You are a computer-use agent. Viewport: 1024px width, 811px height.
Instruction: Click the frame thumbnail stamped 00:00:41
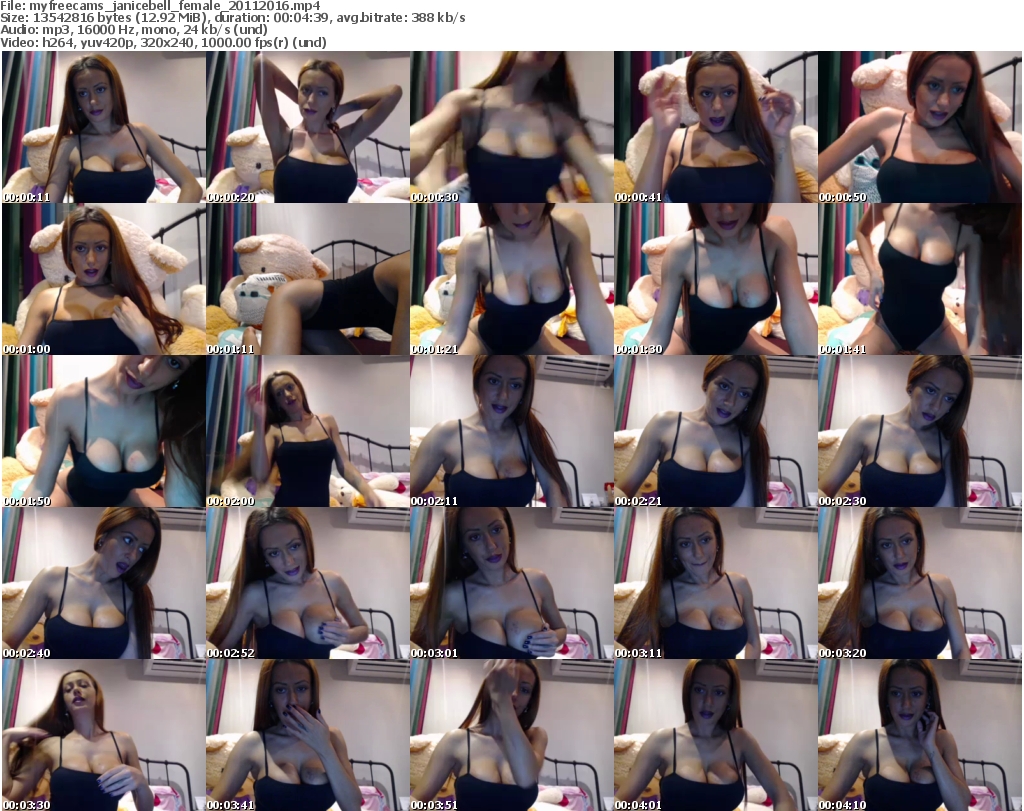716,127
